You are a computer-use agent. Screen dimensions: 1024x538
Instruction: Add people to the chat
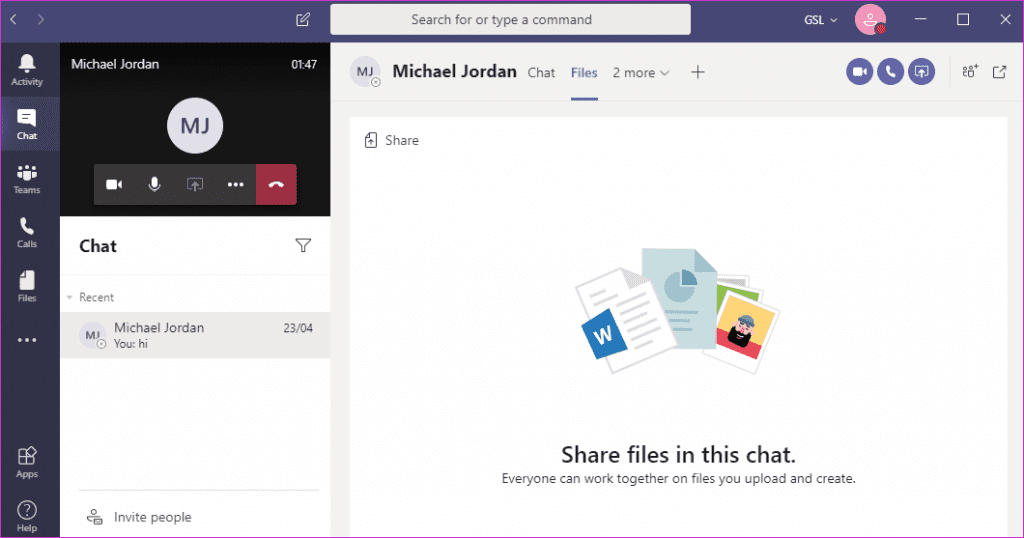pos(968,72)
